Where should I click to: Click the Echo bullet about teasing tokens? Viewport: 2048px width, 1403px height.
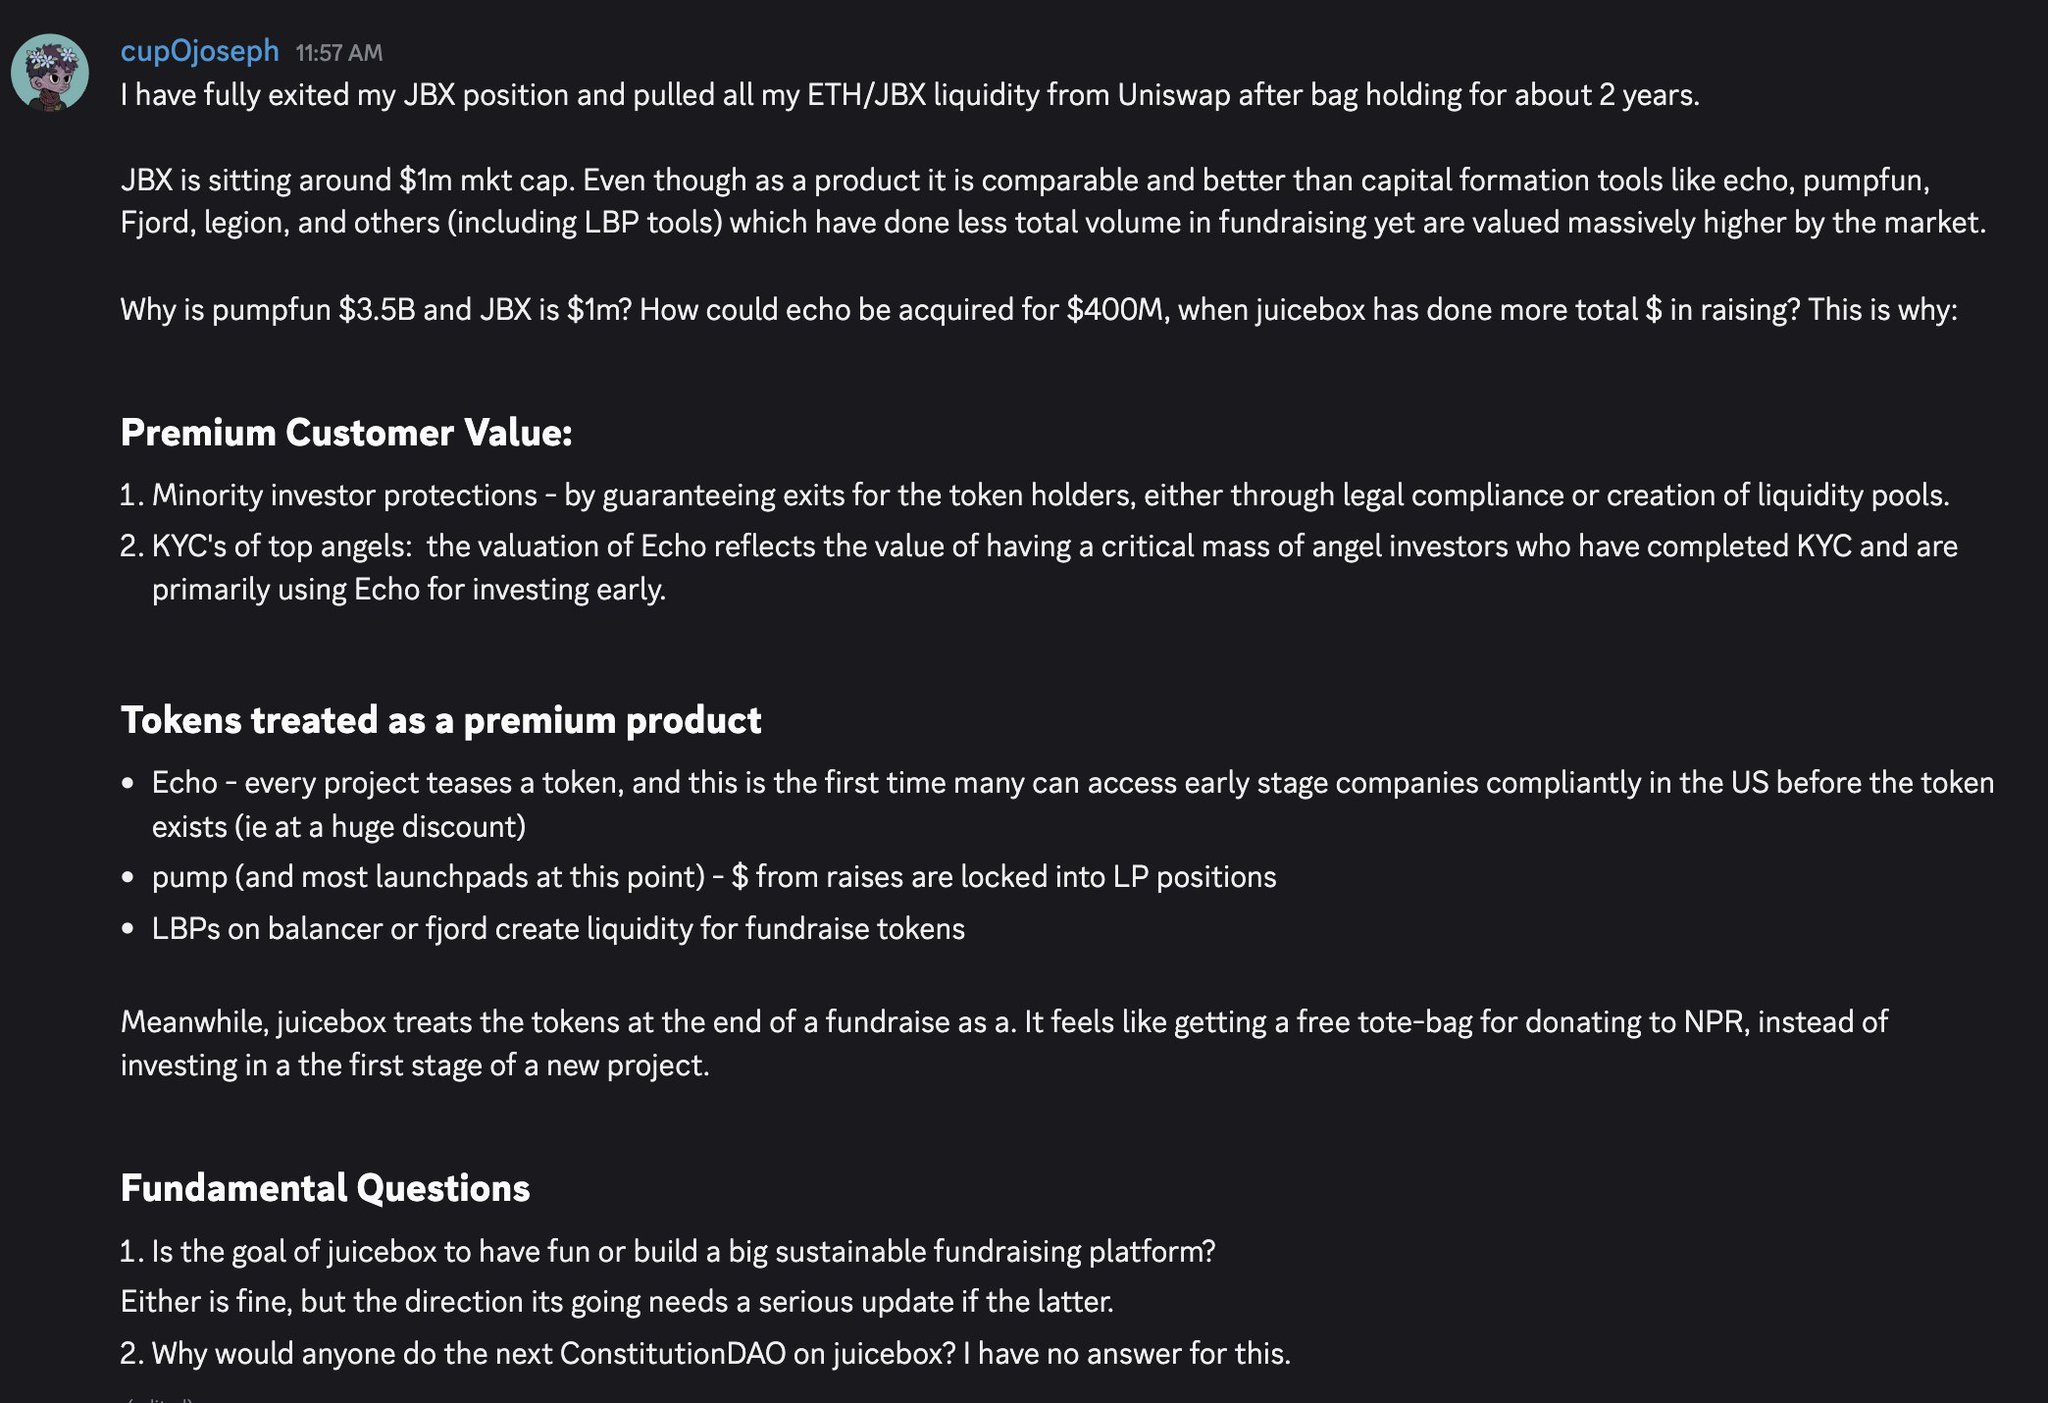1072,804
